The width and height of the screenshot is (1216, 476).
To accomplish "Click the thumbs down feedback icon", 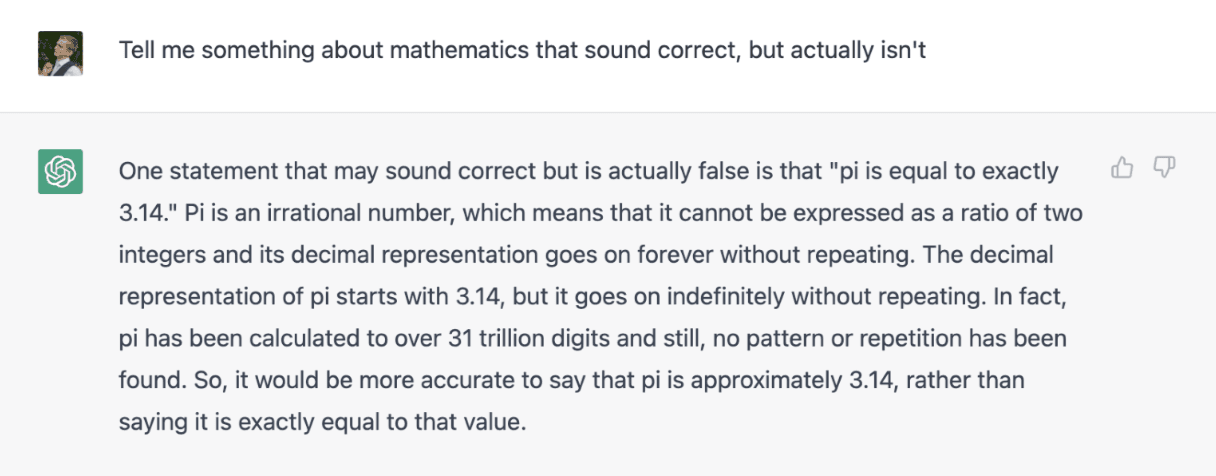I will click(1164, 168).
